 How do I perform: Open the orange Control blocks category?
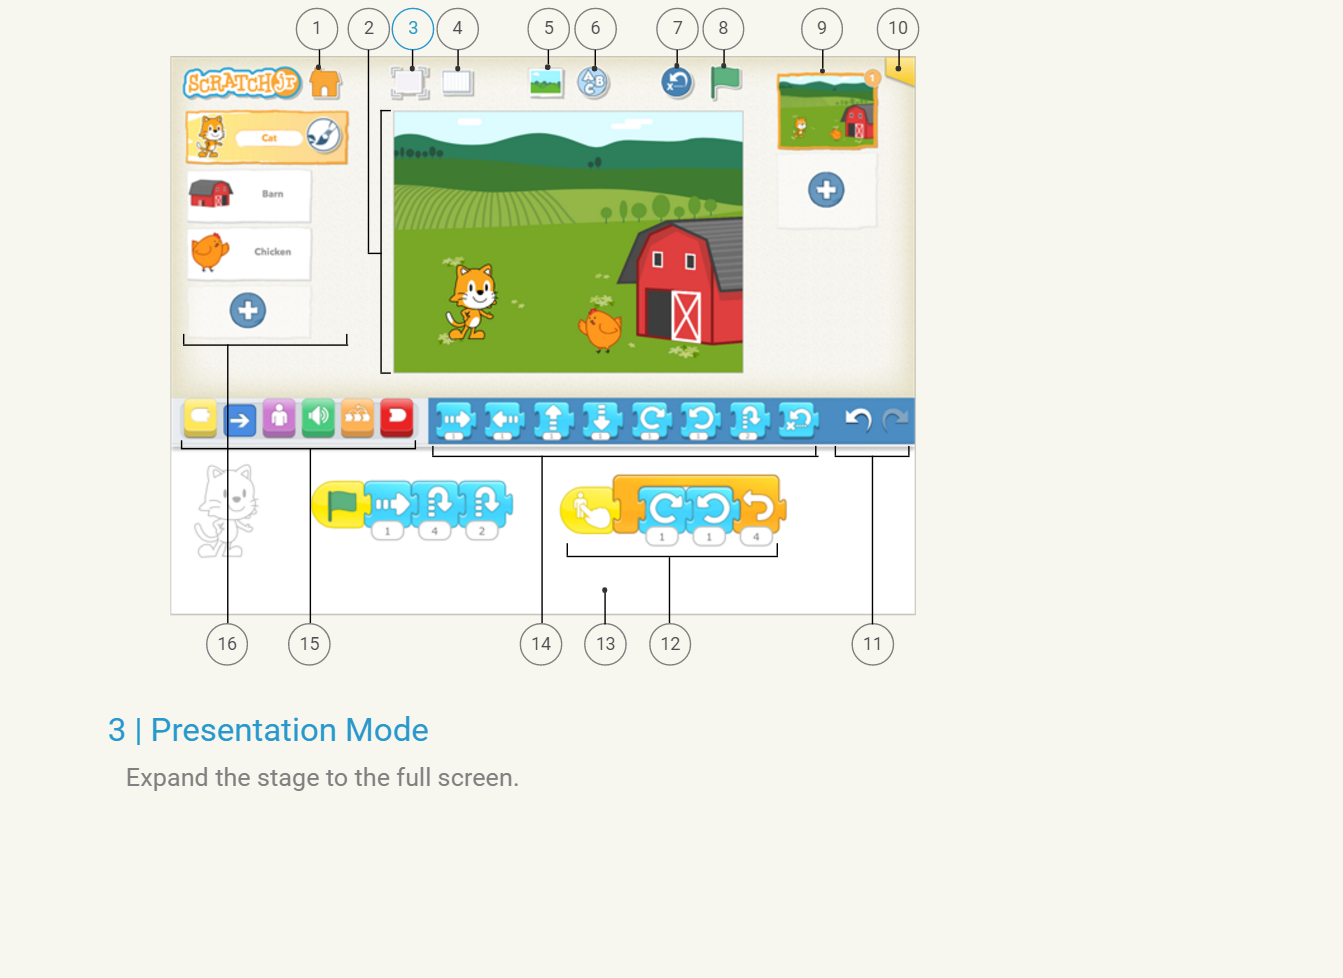click(x=357, y=419)
